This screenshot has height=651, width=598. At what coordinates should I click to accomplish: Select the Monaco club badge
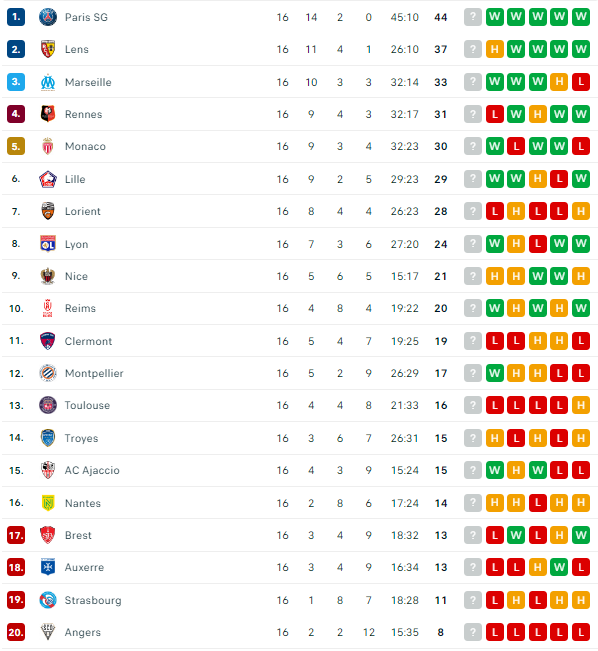(48, 146)
